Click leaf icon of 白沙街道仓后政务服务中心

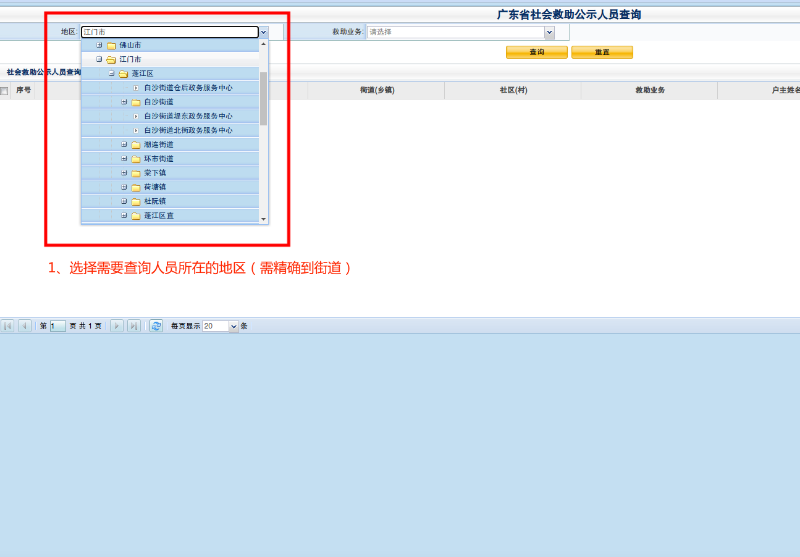click(136, 88)
